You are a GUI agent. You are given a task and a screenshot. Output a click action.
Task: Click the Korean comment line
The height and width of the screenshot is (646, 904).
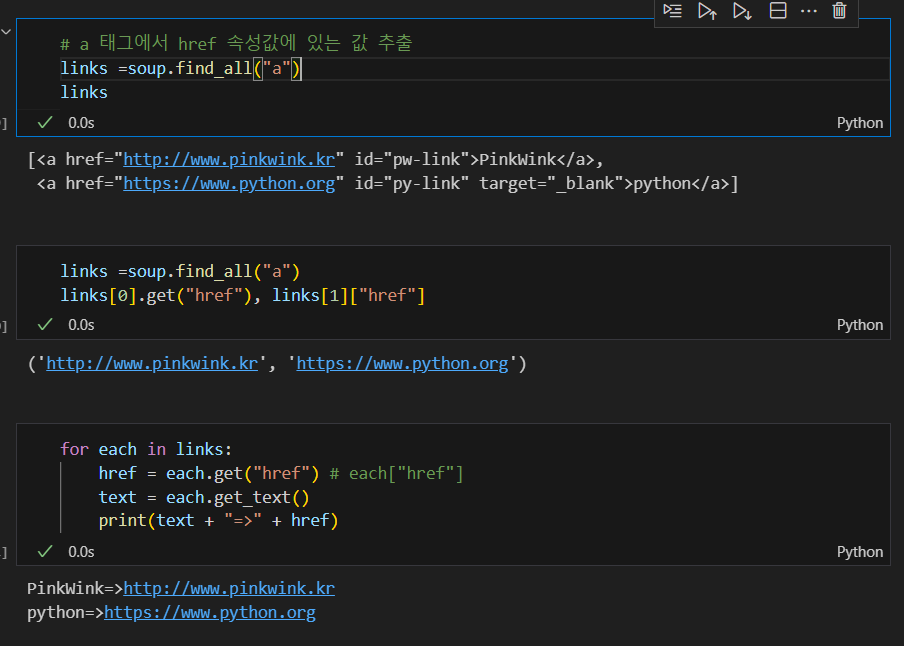click(x=236, y=43)
